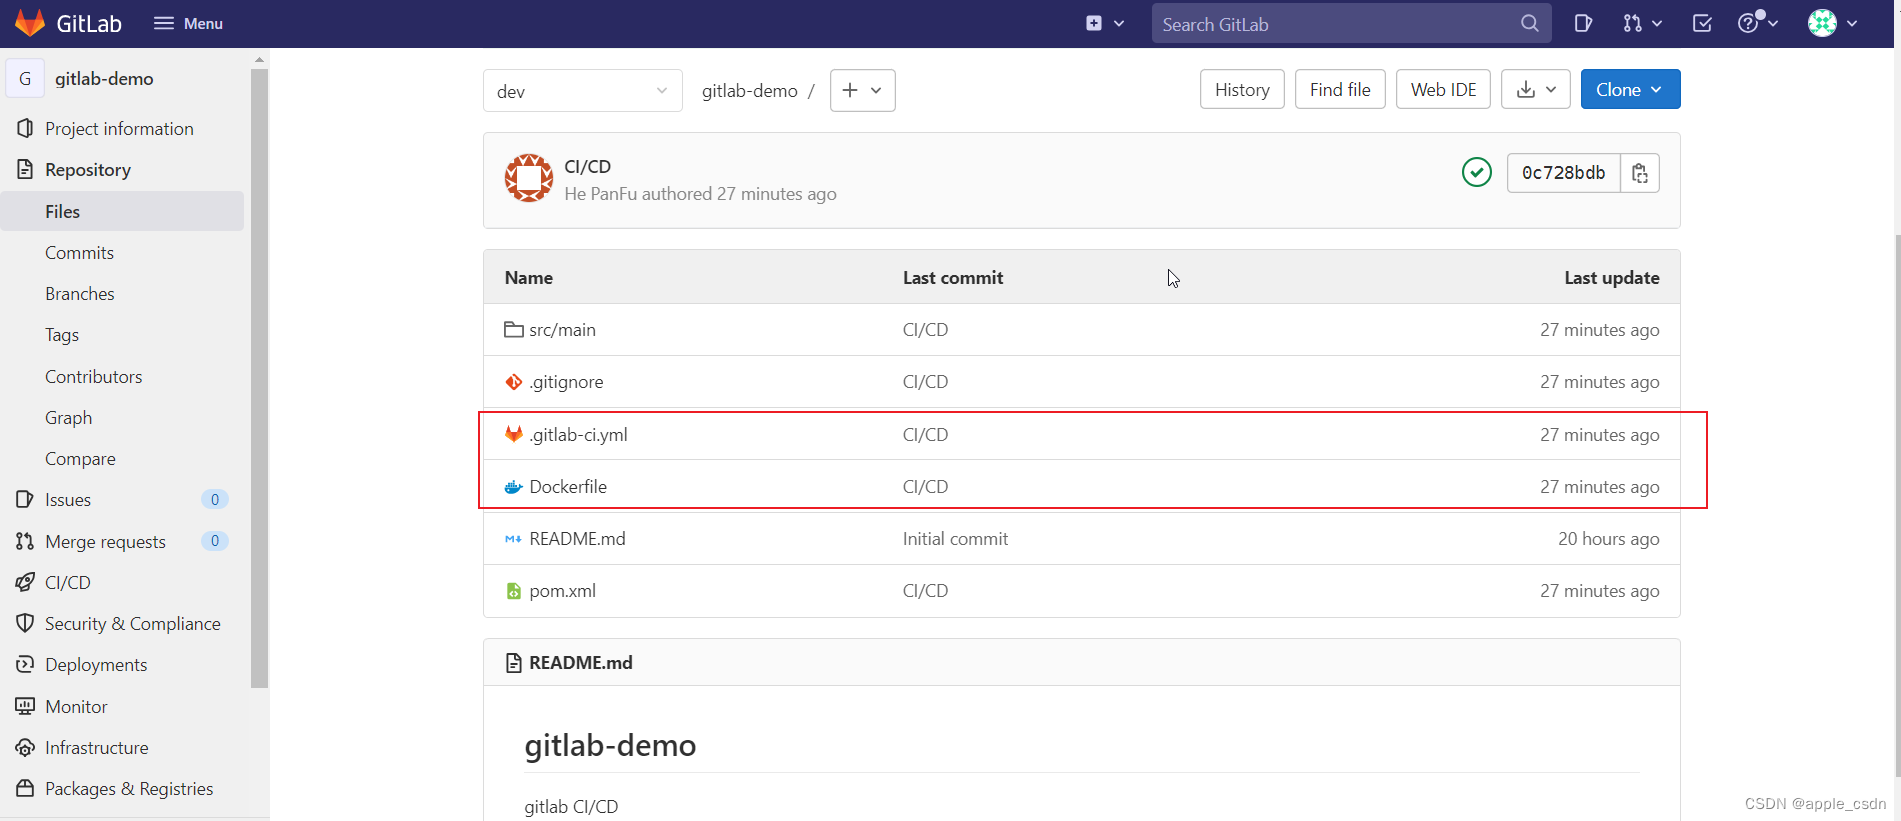
Task: Go to Tags in sidebar
Action: click(x=62, y=335)
